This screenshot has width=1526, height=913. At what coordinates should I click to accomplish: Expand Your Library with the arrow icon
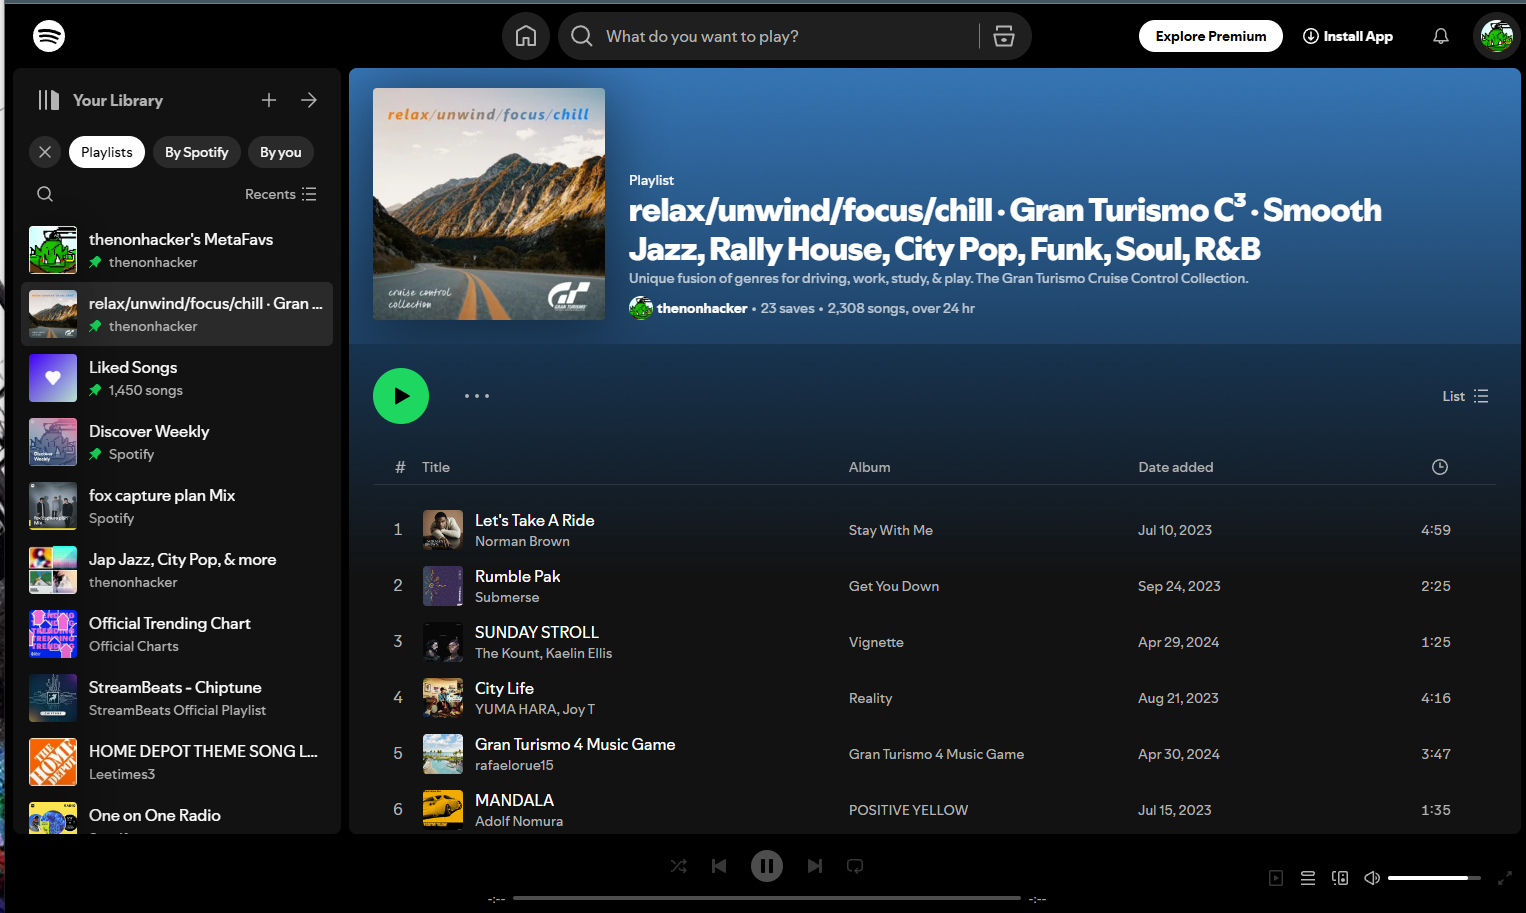click(309, 100)
